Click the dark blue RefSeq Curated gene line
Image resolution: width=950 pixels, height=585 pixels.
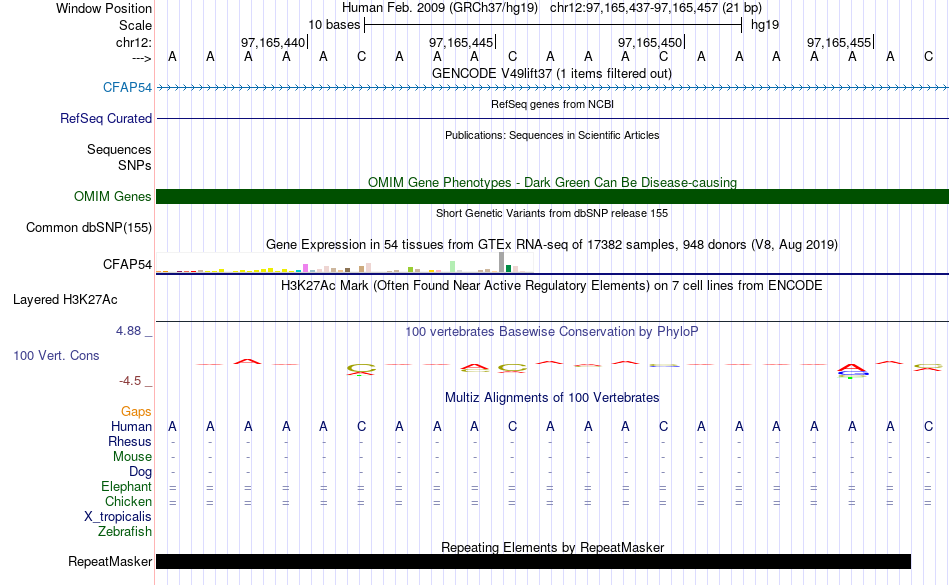(x=553, y=119)
